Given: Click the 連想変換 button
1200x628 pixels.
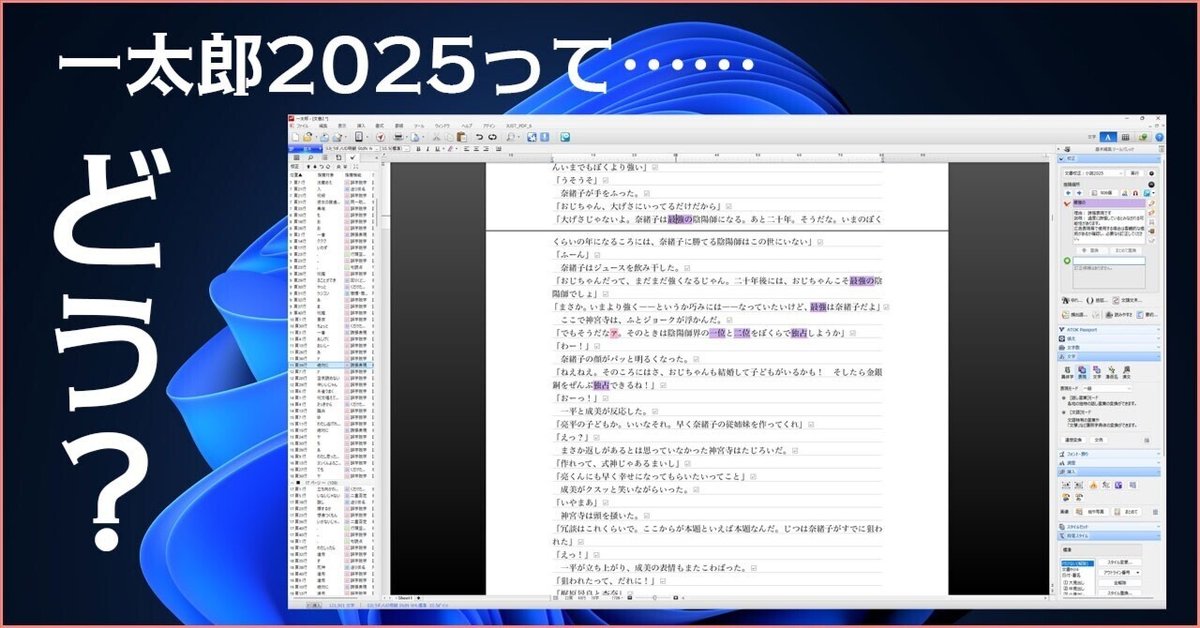Looking at the screenshot, I should (1074, 440).
